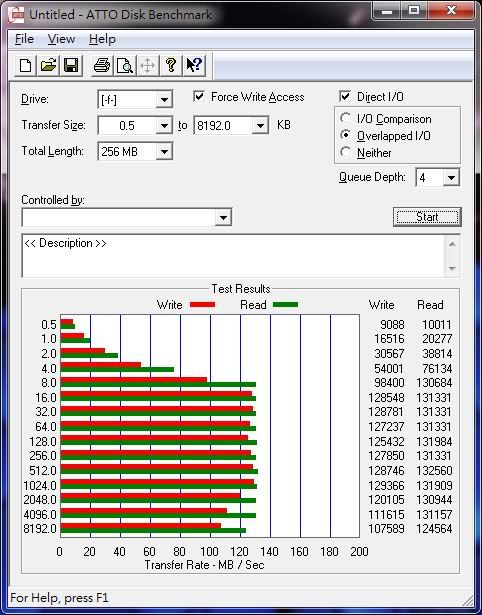Open a benchmark file with the folder icon
This screenshot has height=615, width=482.
coord(48,66)
